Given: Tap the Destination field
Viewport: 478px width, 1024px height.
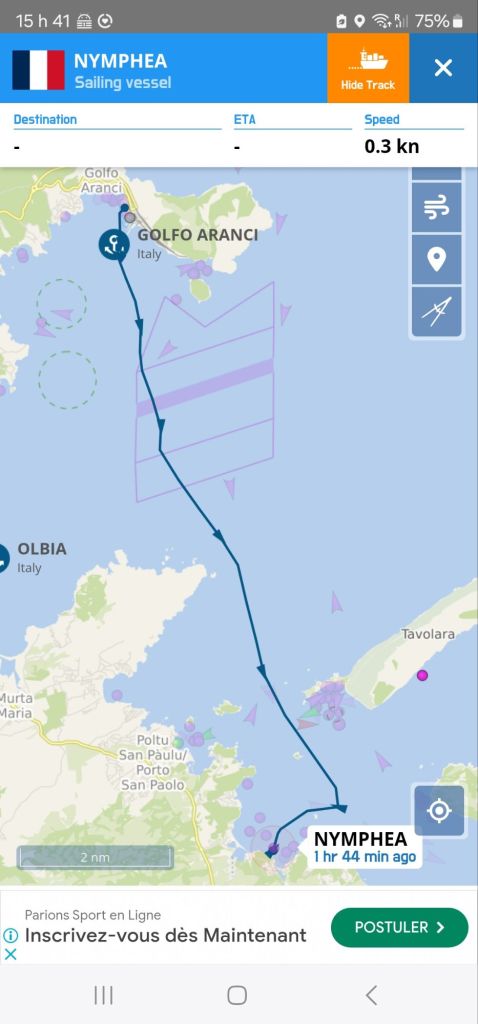Looking at the screenshot, I should click(118, 134).
